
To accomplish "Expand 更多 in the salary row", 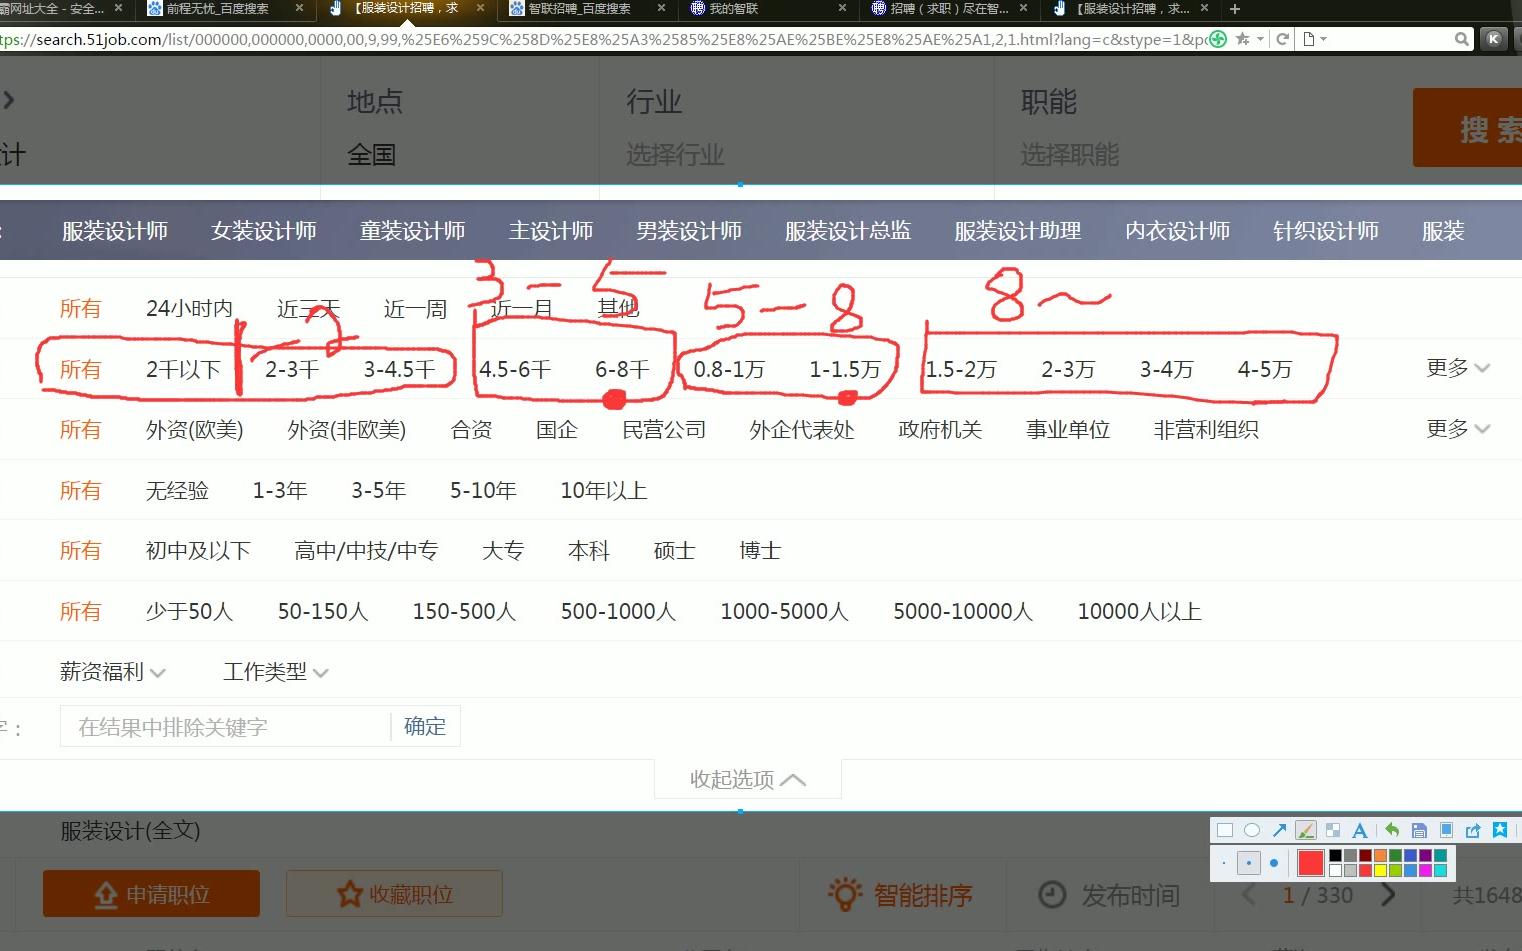I will click(1458, 368).
